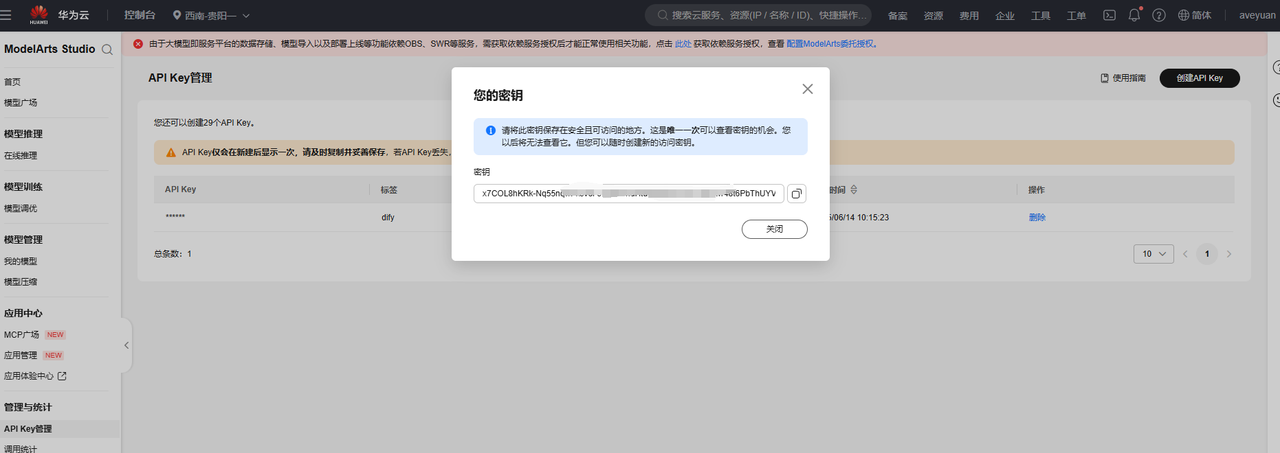Open 应用体验中心 external link
The image size is (1280, 453).
pyautogui.click(x=35, y=376)
